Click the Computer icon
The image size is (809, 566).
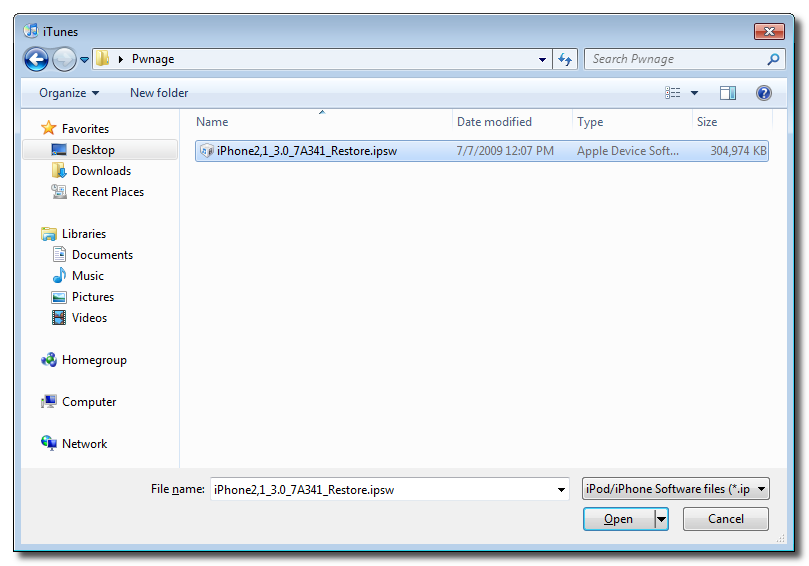point(48,401)
